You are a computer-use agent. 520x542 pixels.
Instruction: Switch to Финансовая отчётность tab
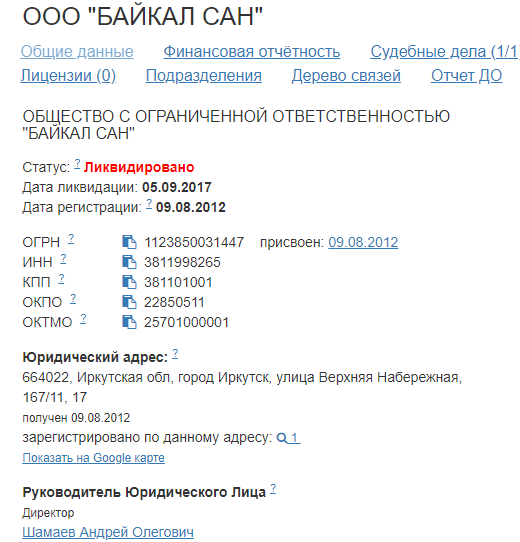[252, 52]
